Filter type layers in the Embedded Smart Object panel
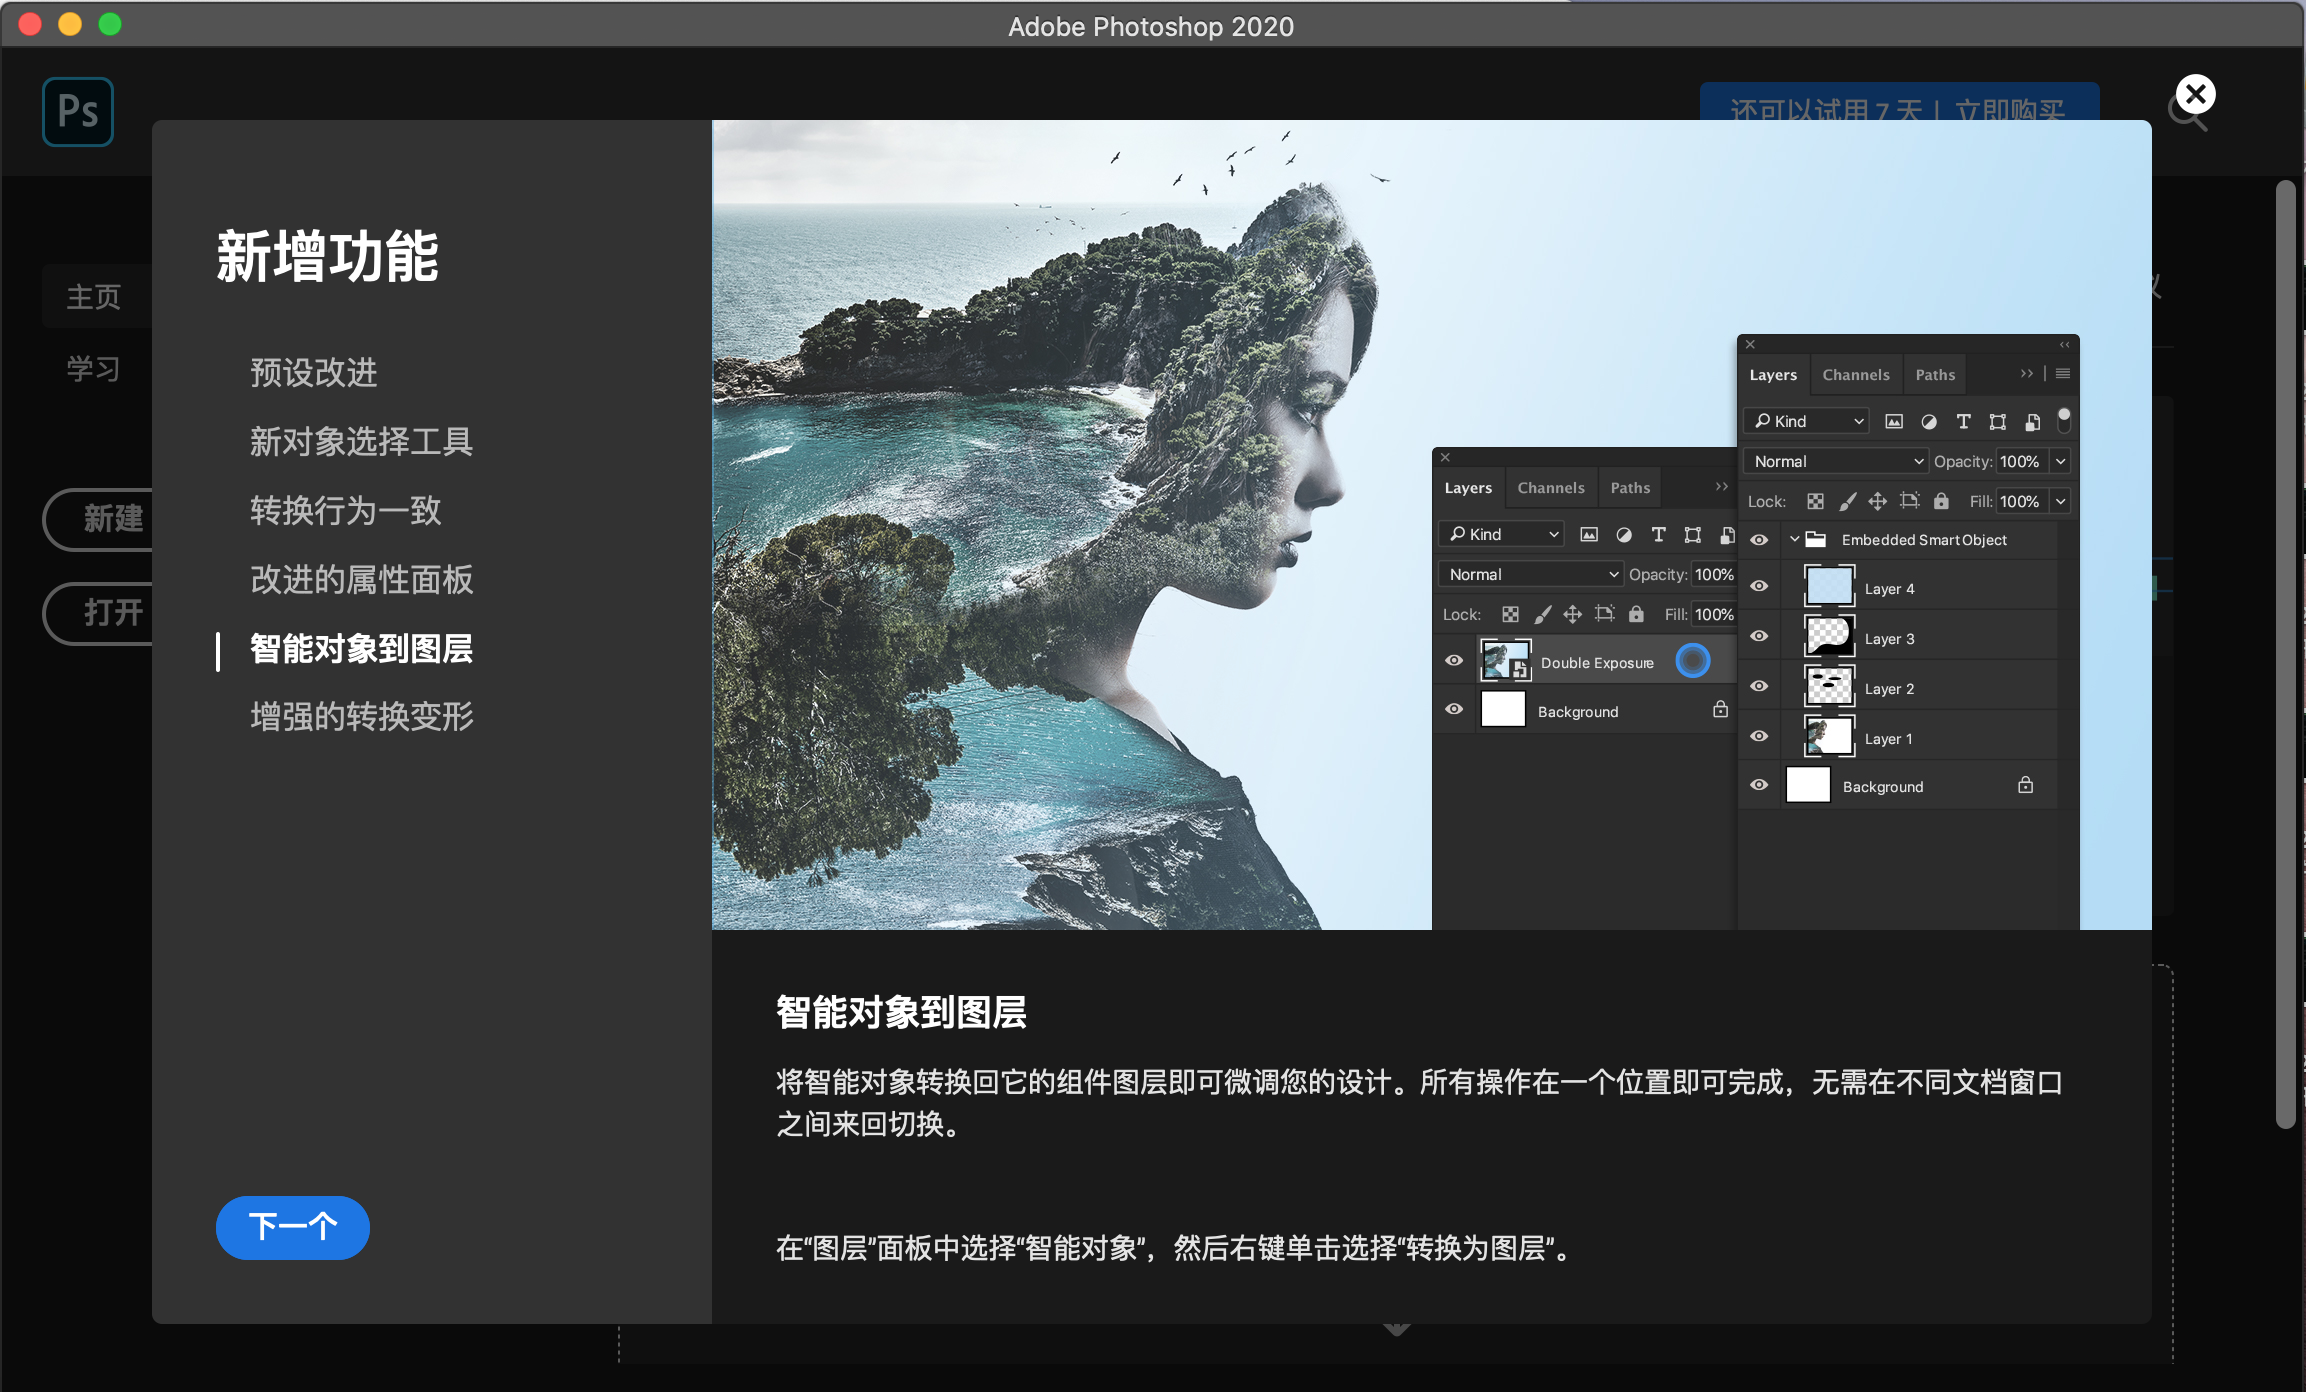2306x1392 pixels. tap(1963, 421)
